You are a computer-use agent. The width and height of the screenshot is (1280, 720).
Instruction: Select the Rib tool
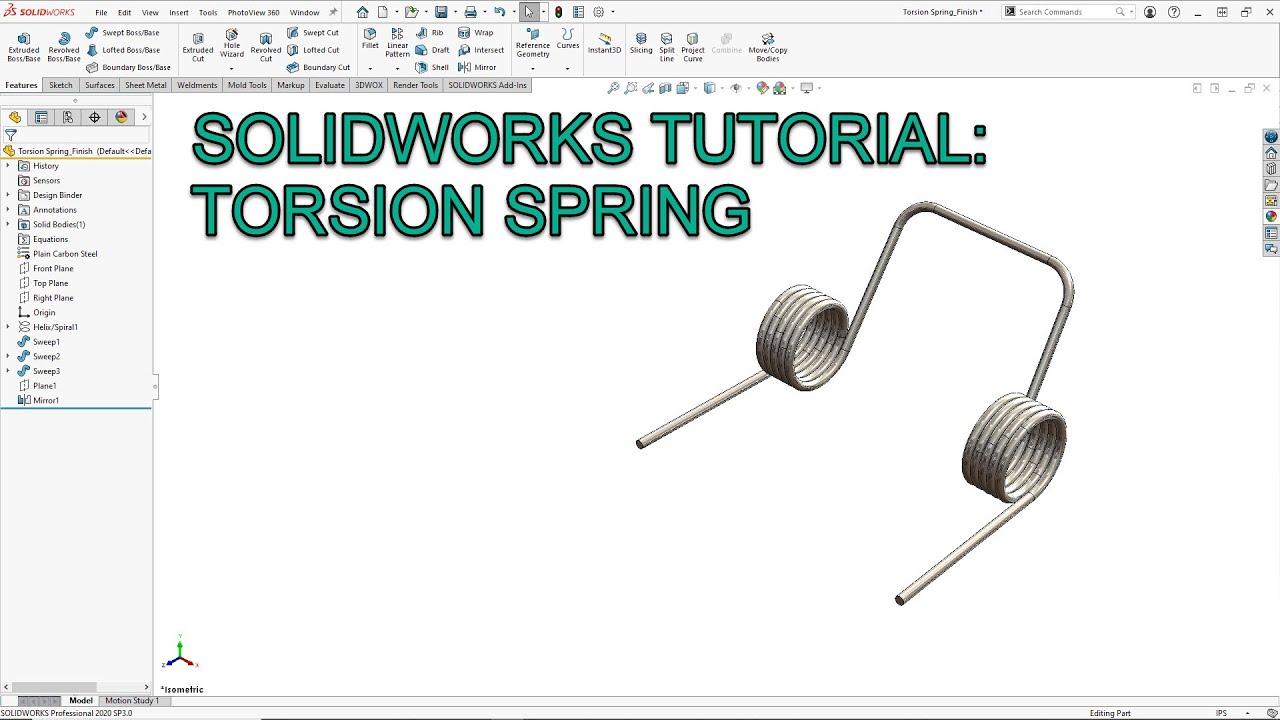pos(430,33)
